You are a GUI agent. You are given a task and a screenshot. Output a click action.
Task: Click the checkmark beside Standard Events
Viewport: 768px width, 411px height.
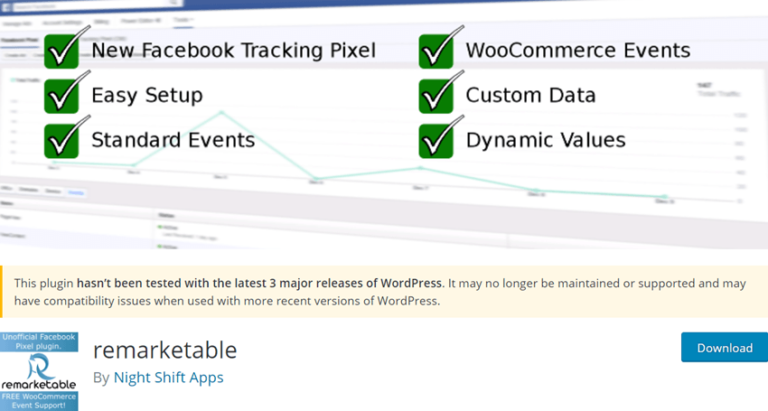[62, 139]
